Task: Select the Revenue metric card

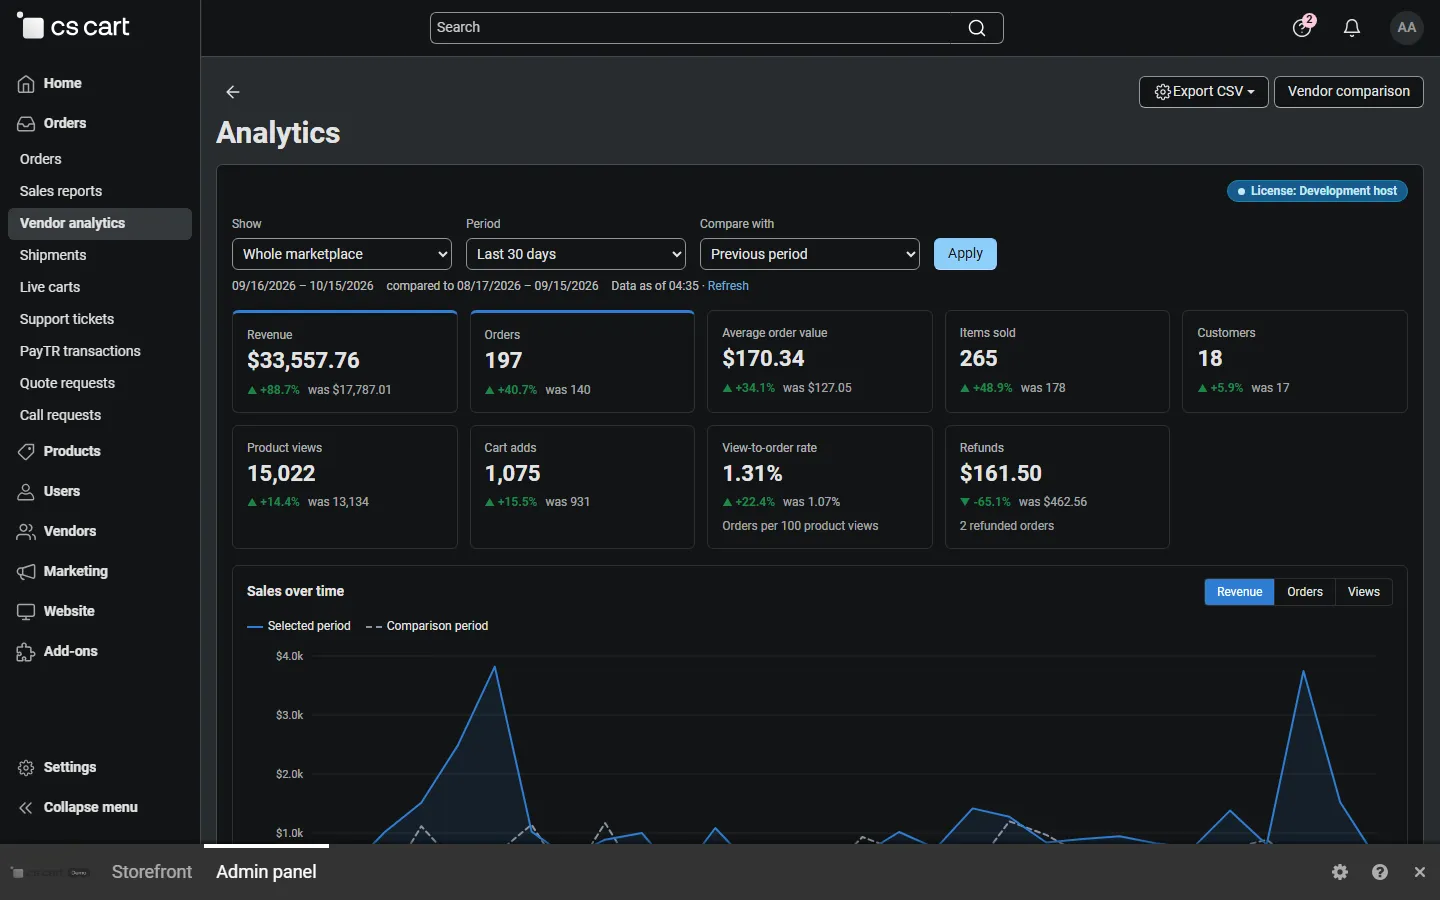Action: tap(345, 361)
